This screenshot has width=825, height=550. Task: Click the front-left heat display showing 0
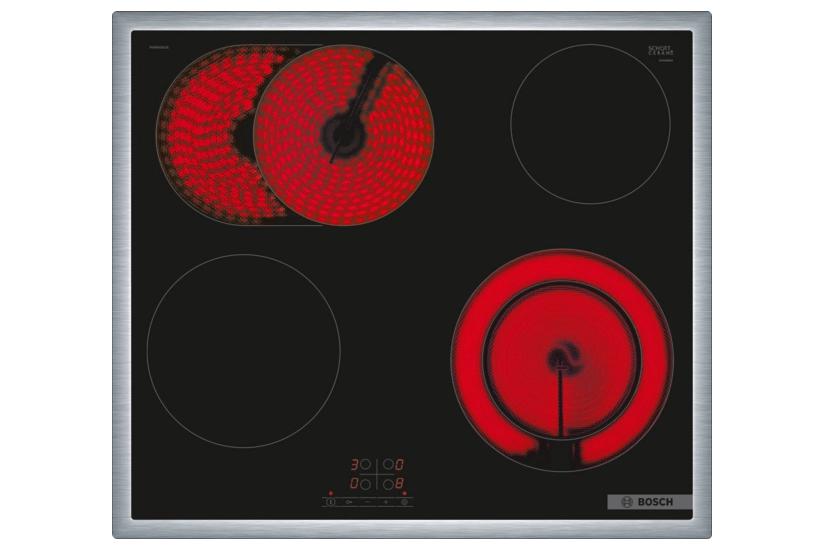[x=354, y=484]
